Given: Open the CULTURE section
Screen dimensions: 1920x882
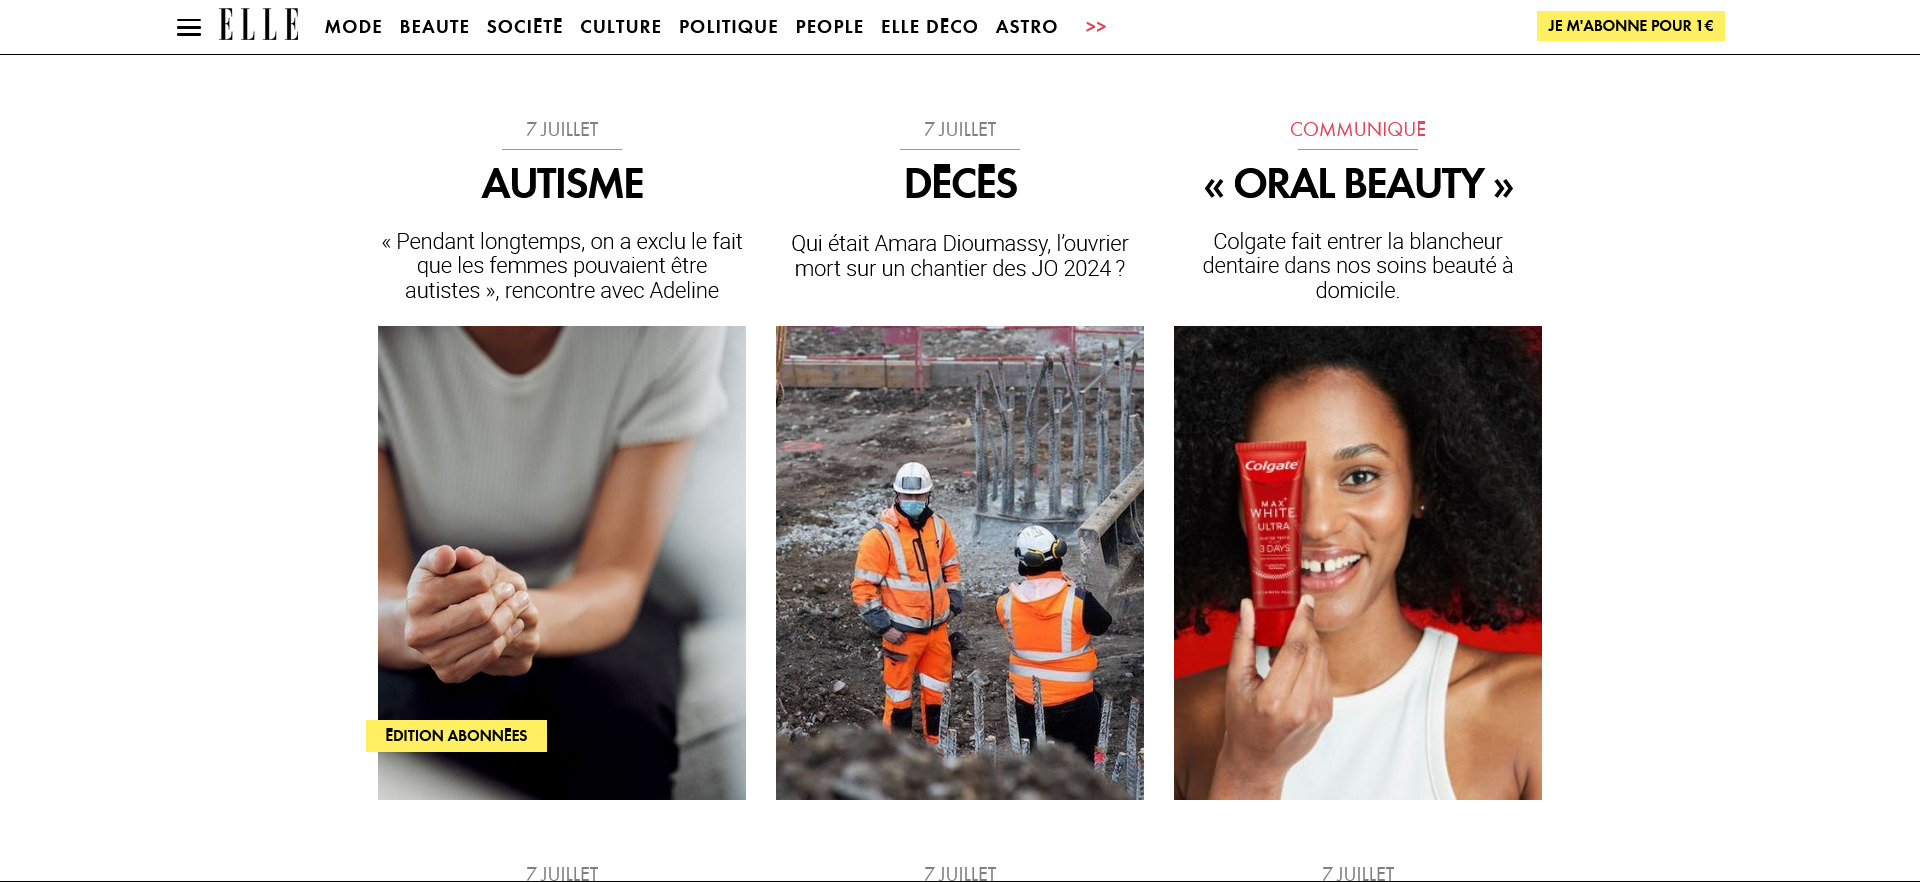Looking at the screenshot, I should pyautogui.click(x=620, y=27).
